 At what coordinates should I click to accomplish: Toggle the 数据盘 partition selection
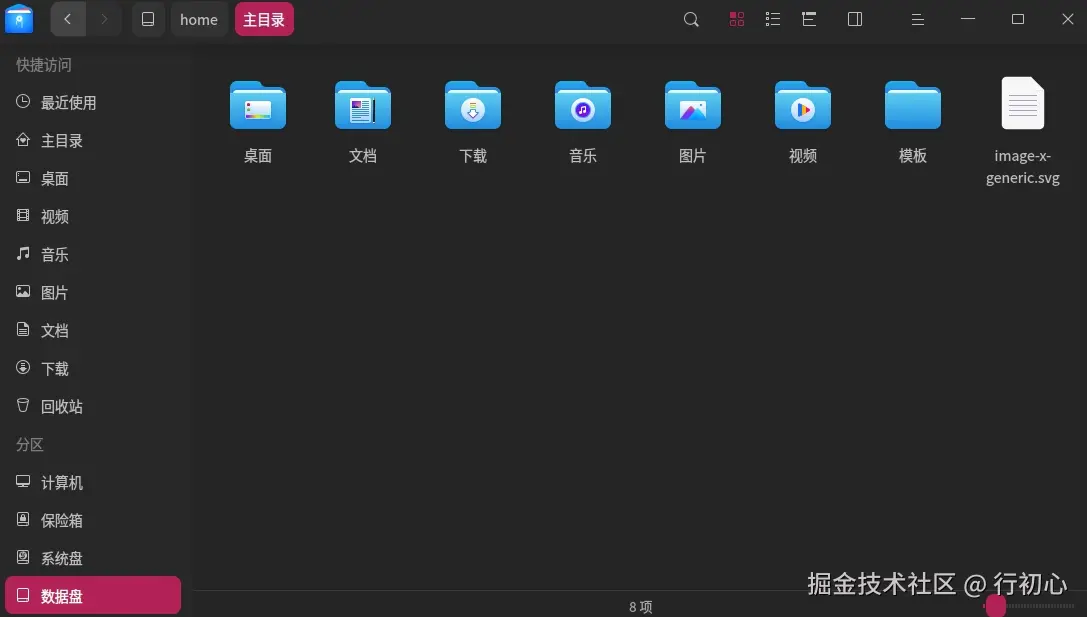(x=62, y=595)
